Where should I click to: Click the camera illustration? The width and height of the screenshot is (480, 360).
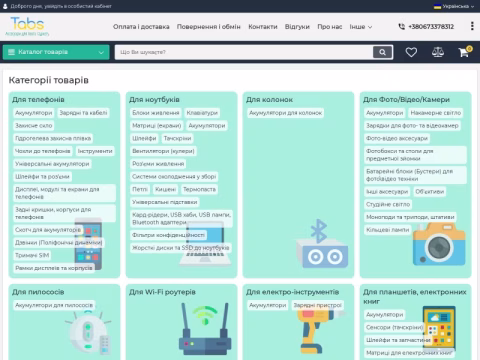coord(439,243)
